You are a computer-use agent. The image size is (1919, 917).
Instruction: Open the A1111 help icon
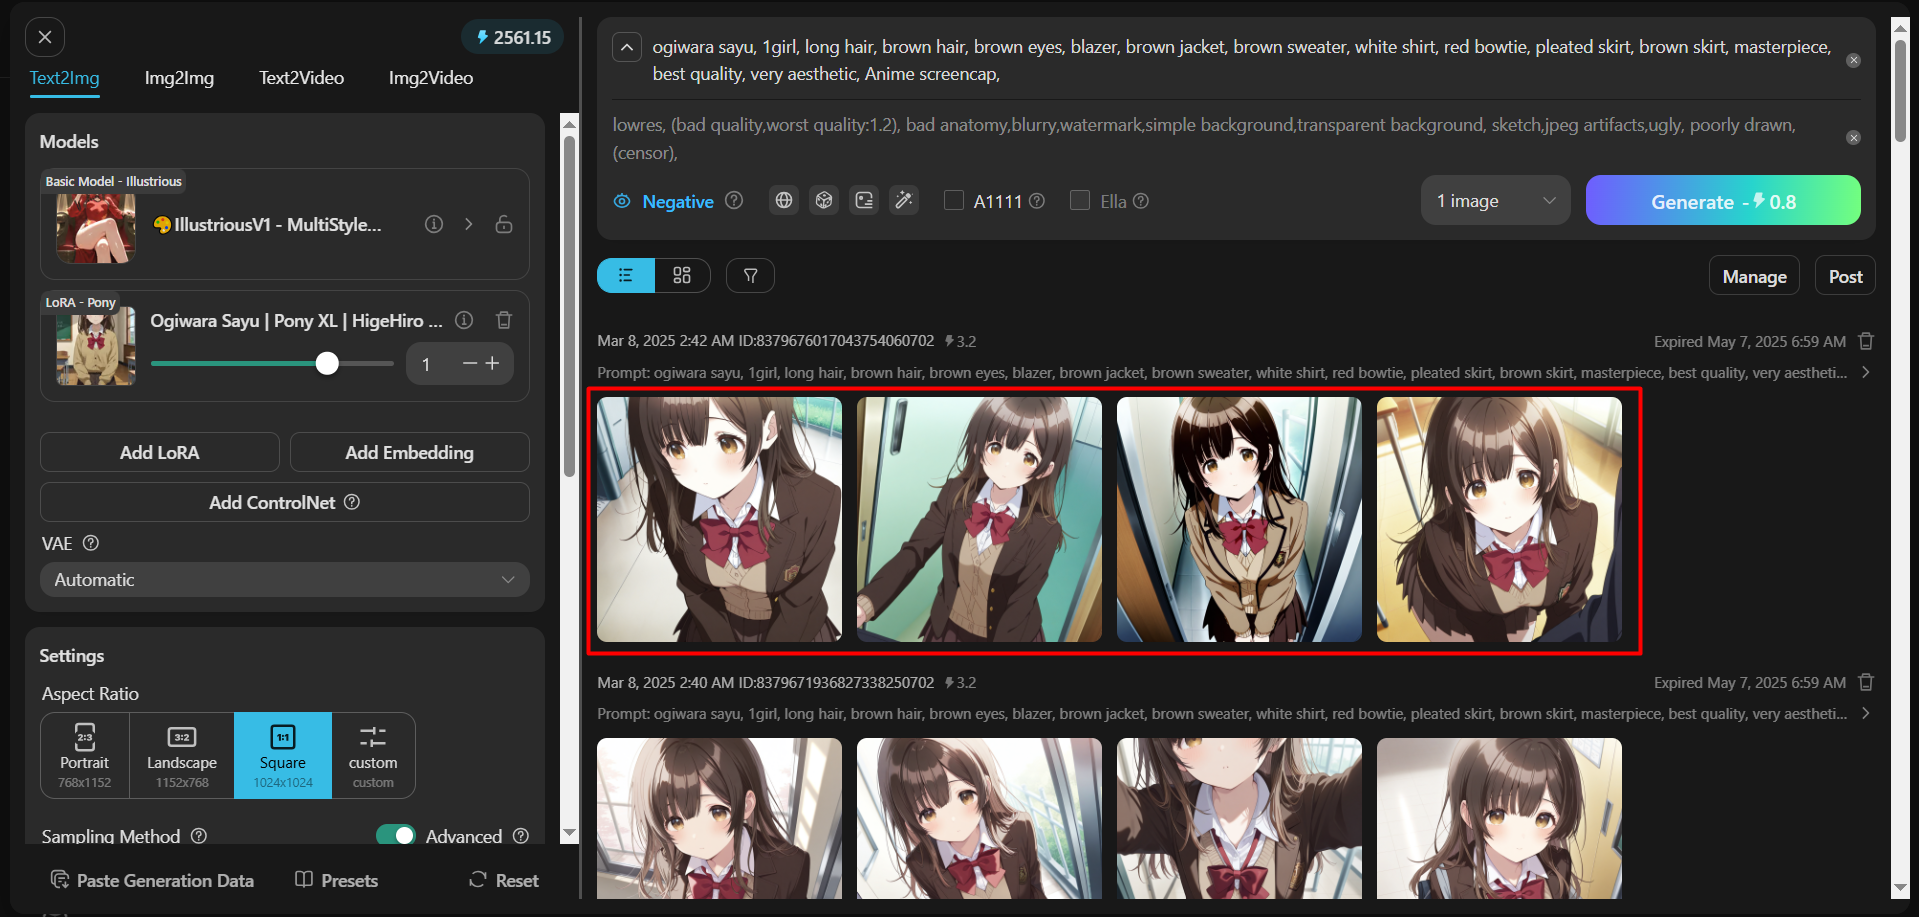click(x=1037, y=200)
